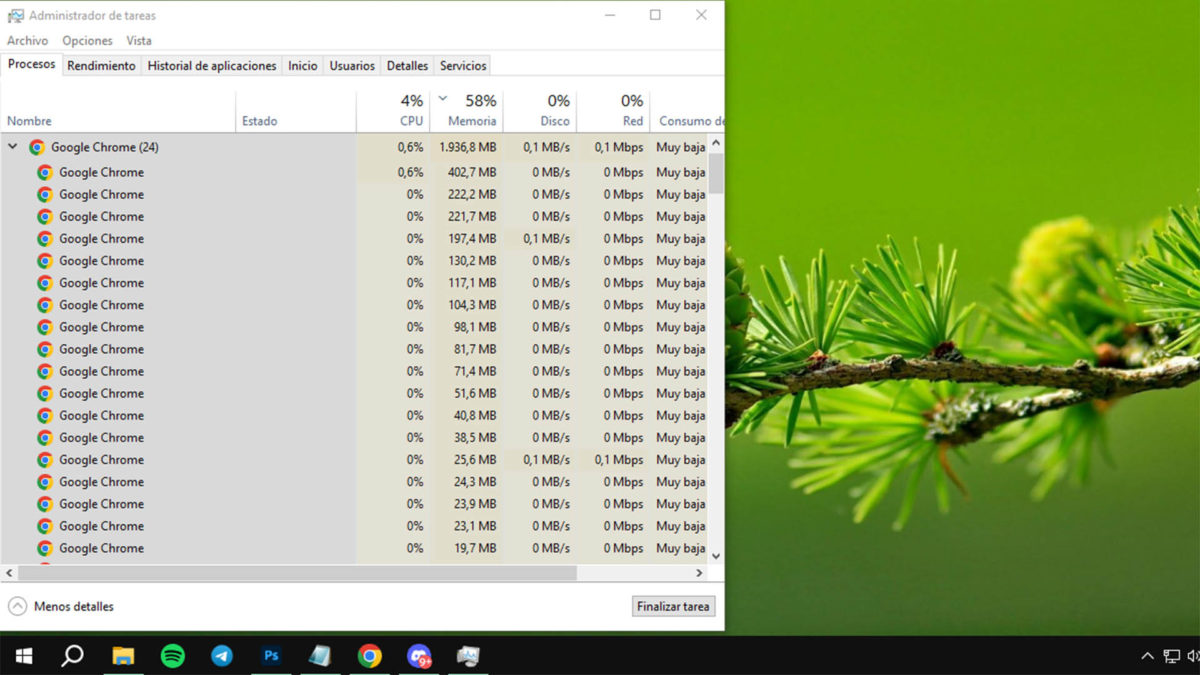Click the Chrome icon of the 221,7 MB process
The width and height of the screenshot is (1200, 675).
pos(45,216)
